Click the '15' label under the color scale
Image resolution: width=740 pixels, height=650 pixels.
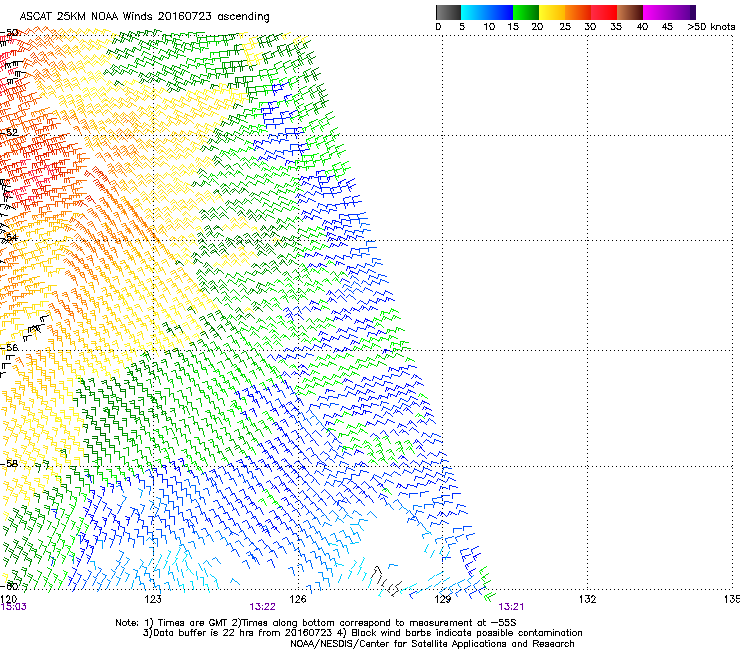[x=513, y=27]
